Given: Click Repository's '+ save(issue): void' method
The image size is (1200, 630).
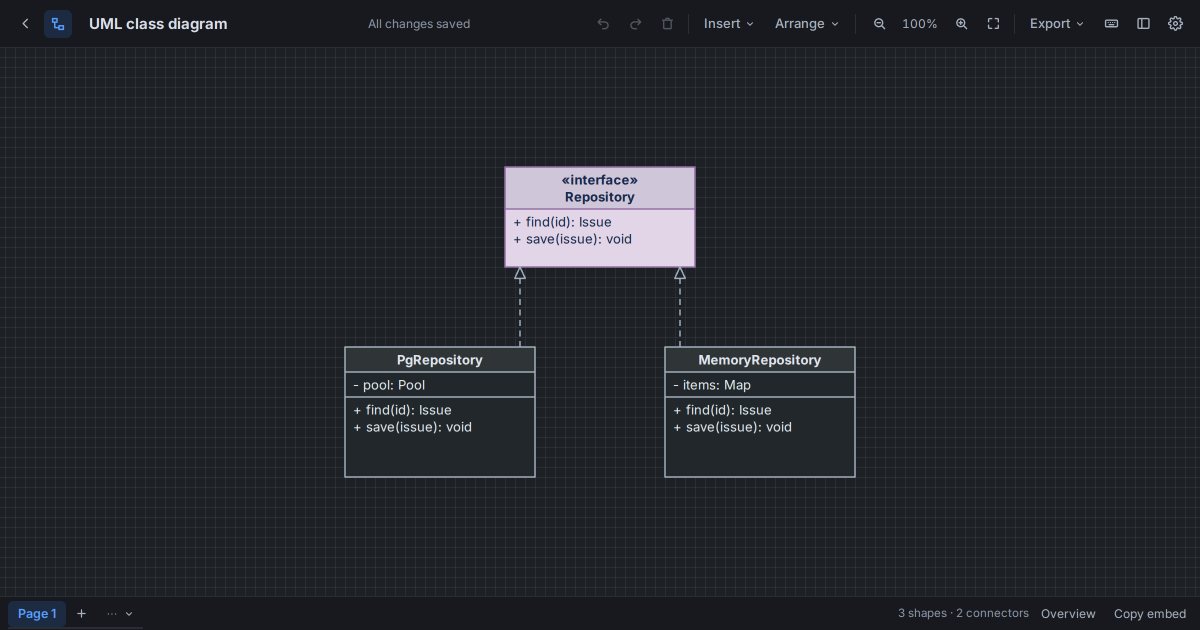Looking at the screenshot, I should click(x=572, y=239).
